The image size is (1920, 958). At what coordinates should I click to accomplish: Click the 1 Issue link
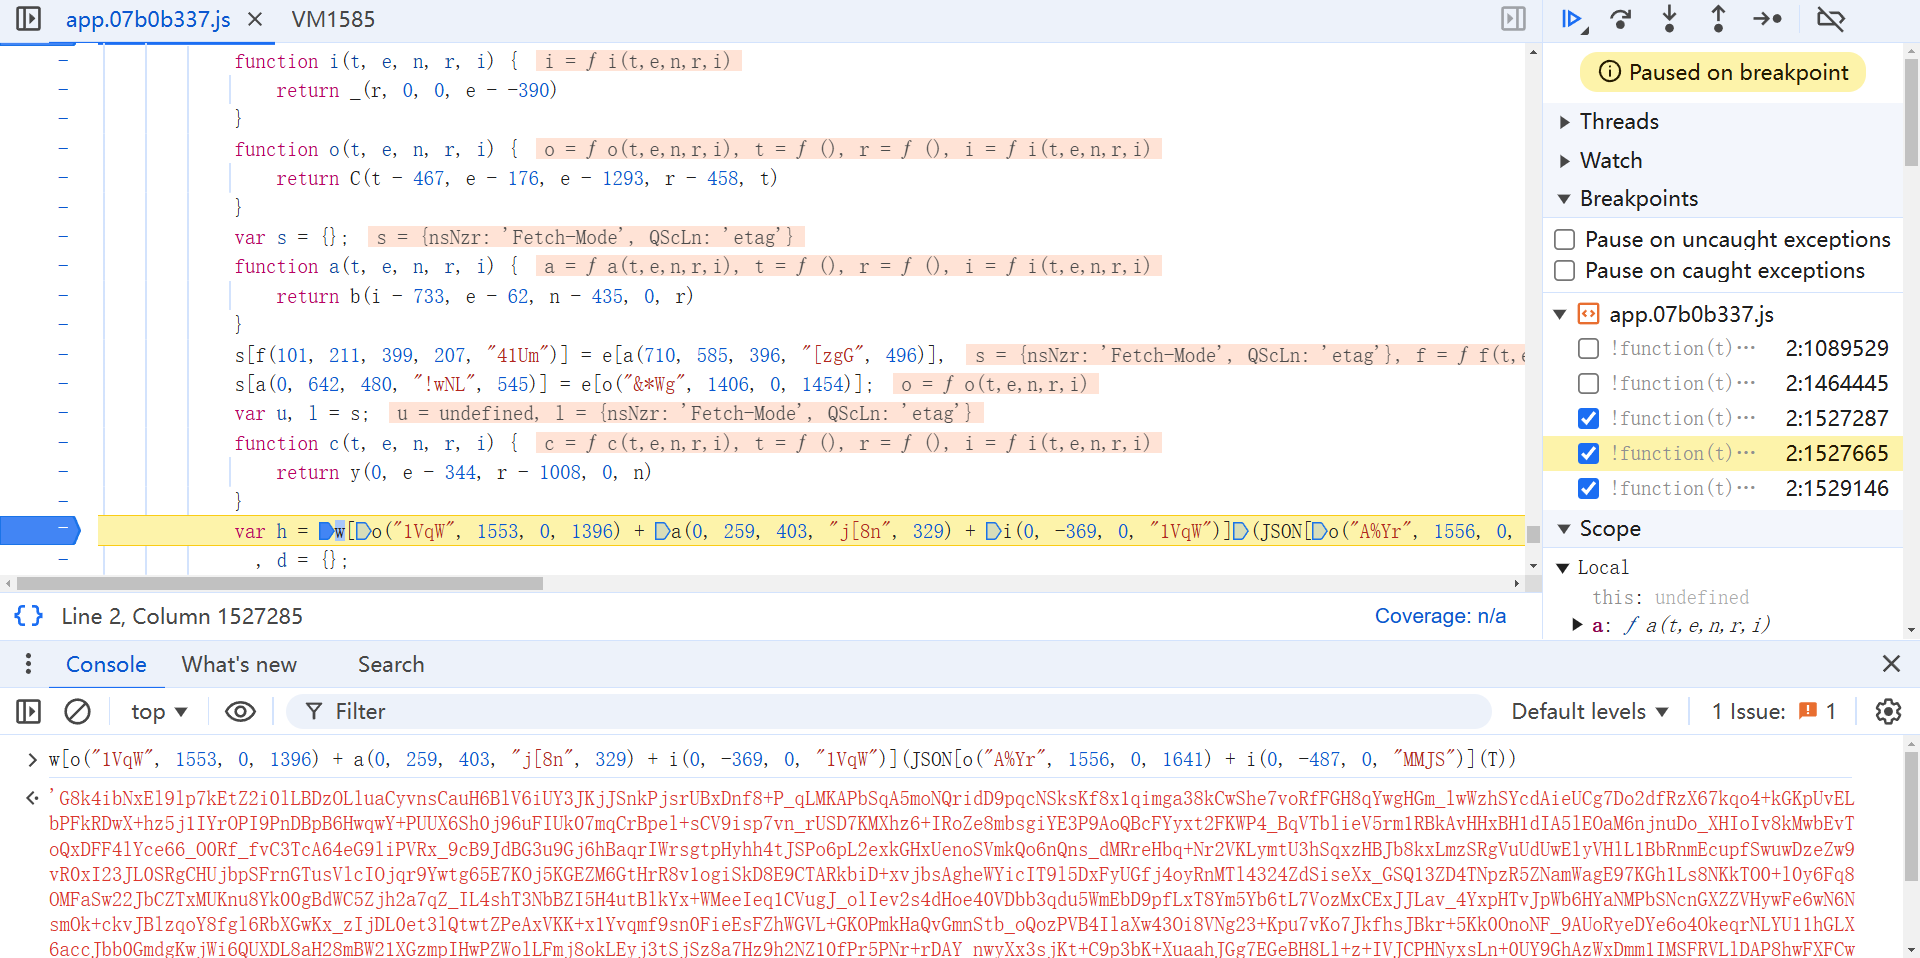tap(1773, 711)
